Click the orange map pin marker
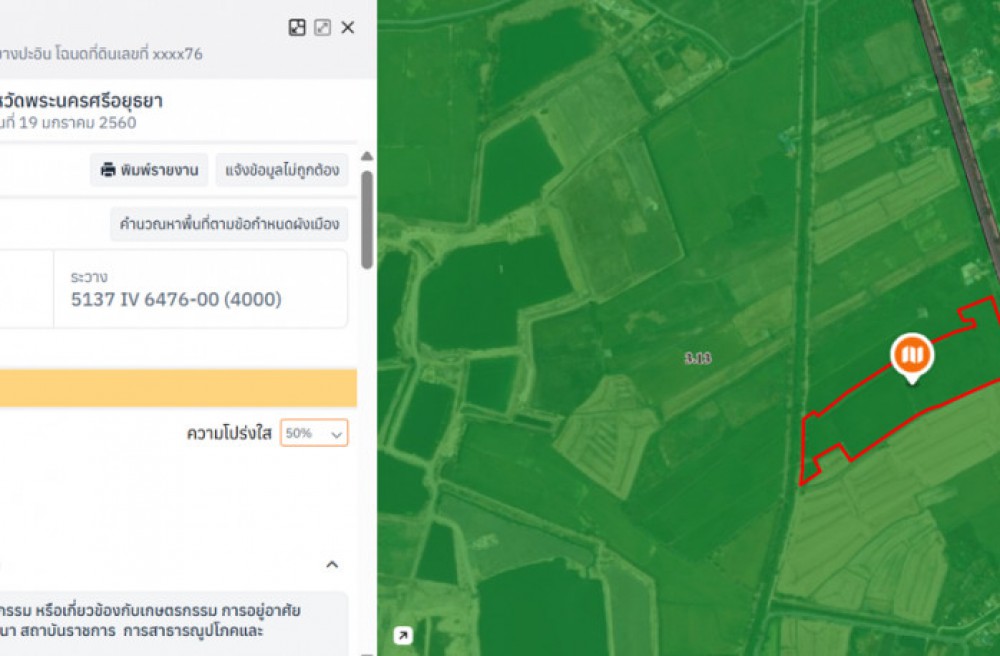1000x656 pixels. coord(911,355)
